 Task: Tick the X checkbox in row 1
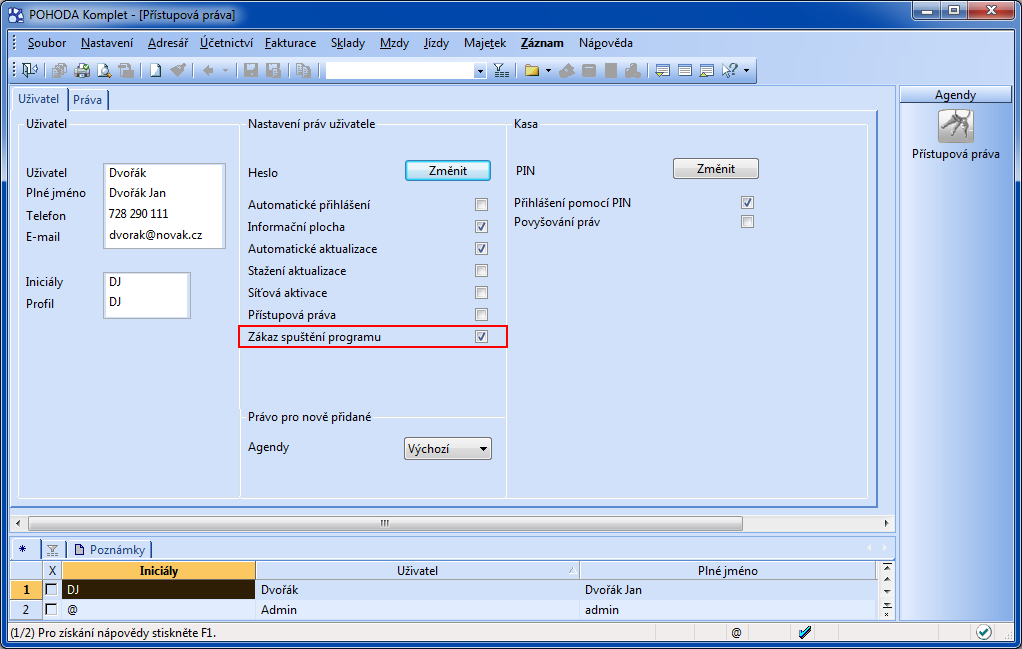pos(51,590)
